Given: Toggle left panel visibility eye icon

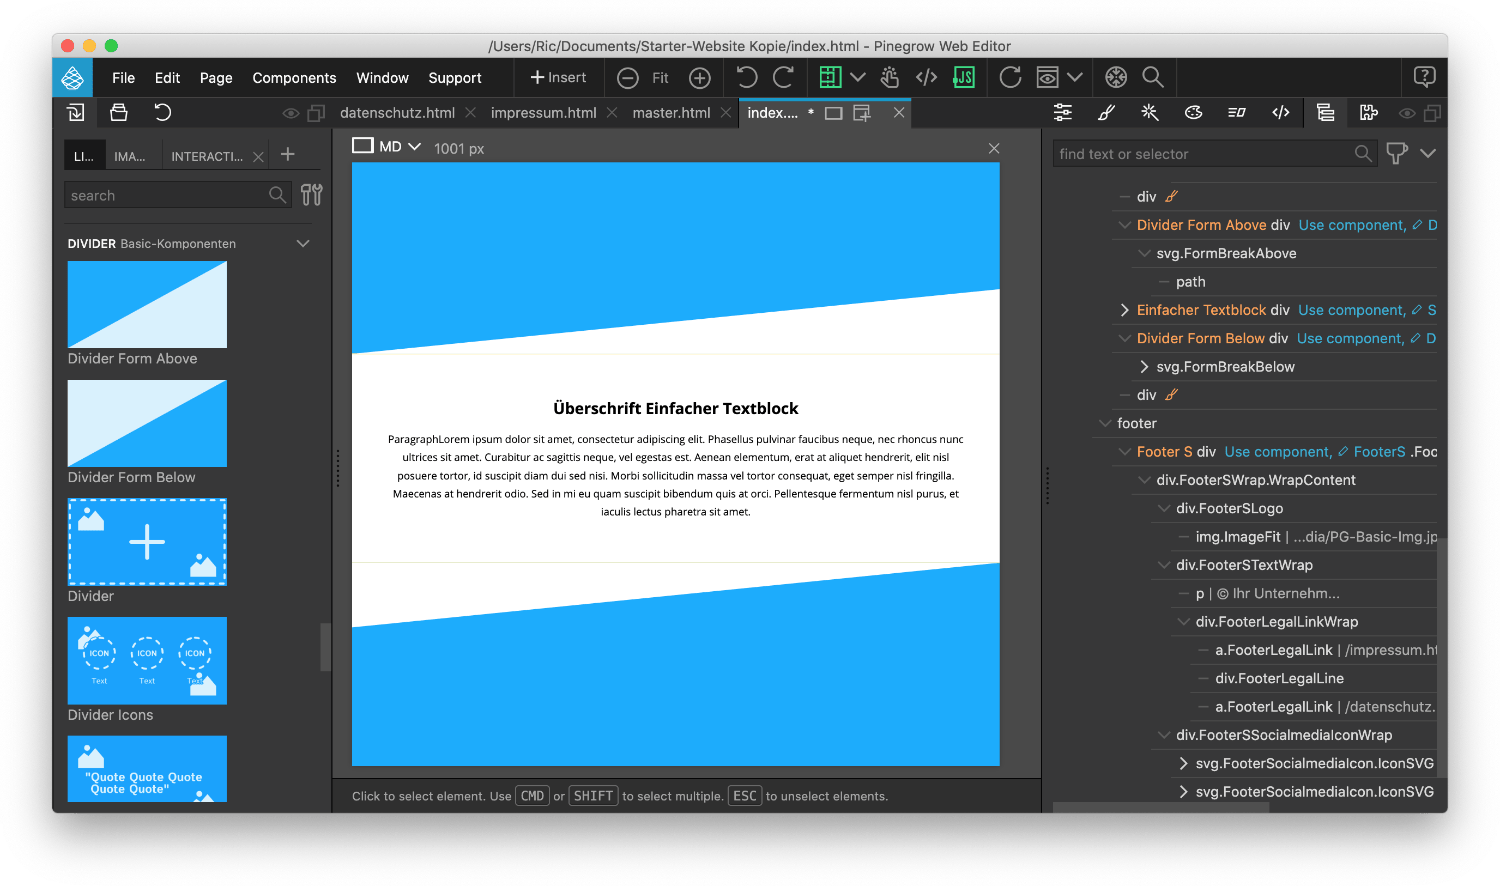Looking at the screenshot, I should coord(291,113).
